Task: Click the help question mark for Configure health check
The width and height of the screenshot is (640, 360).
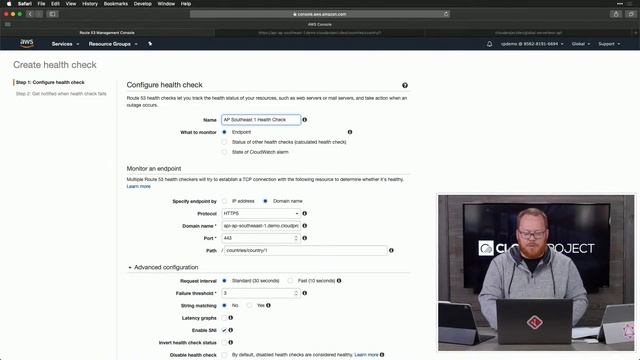Action: [404, 85]
